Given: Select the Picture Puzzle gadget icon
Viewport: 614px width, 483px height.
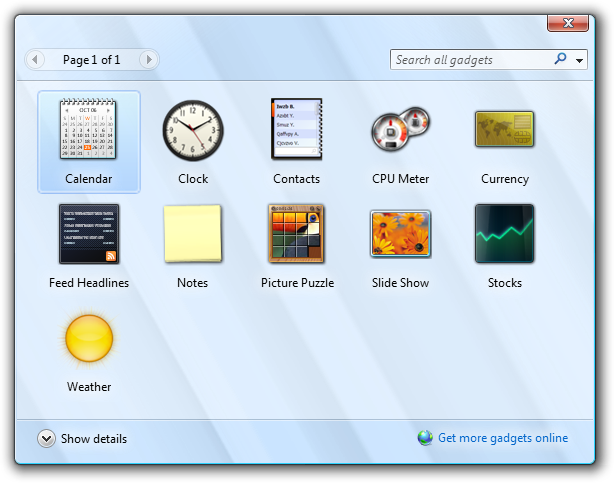Looking at the screenshot, I should 296,233.
